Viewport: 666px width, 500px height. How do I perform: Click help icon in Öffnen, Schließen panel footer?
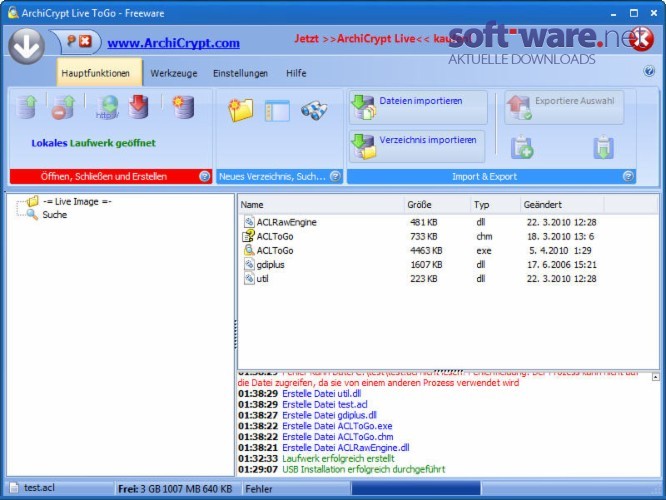(x=204, y=176)
